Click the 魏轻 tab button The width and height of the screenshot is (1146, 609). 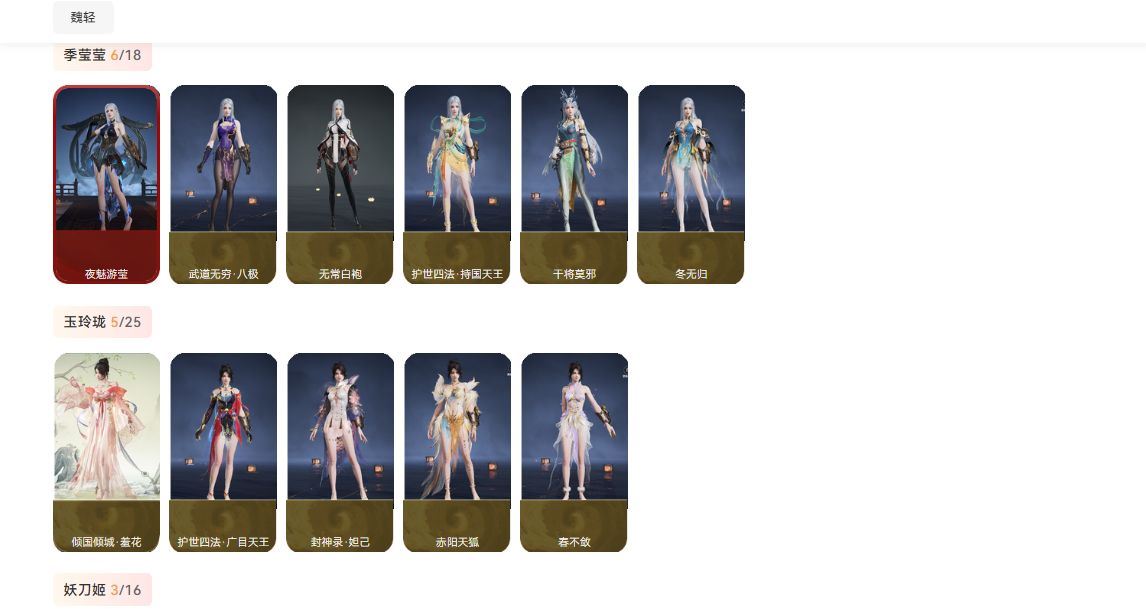[x=83, y=17]
